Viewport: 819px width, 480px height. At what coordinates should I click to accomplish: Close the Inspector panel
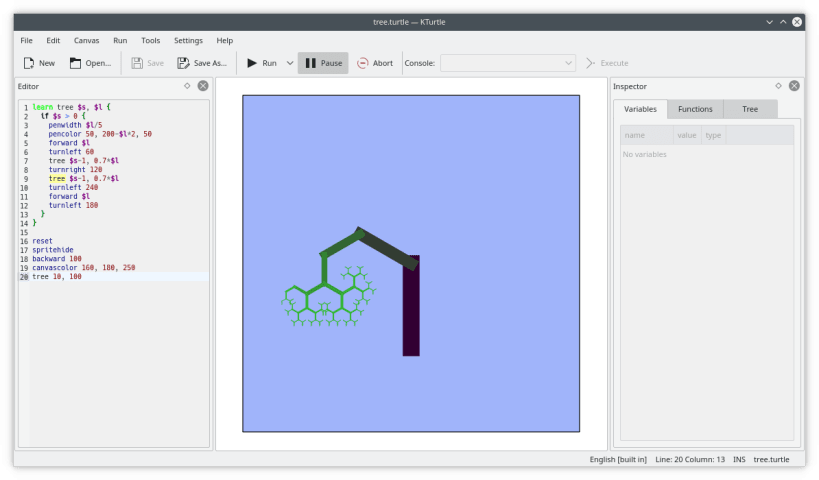point(794,86)
